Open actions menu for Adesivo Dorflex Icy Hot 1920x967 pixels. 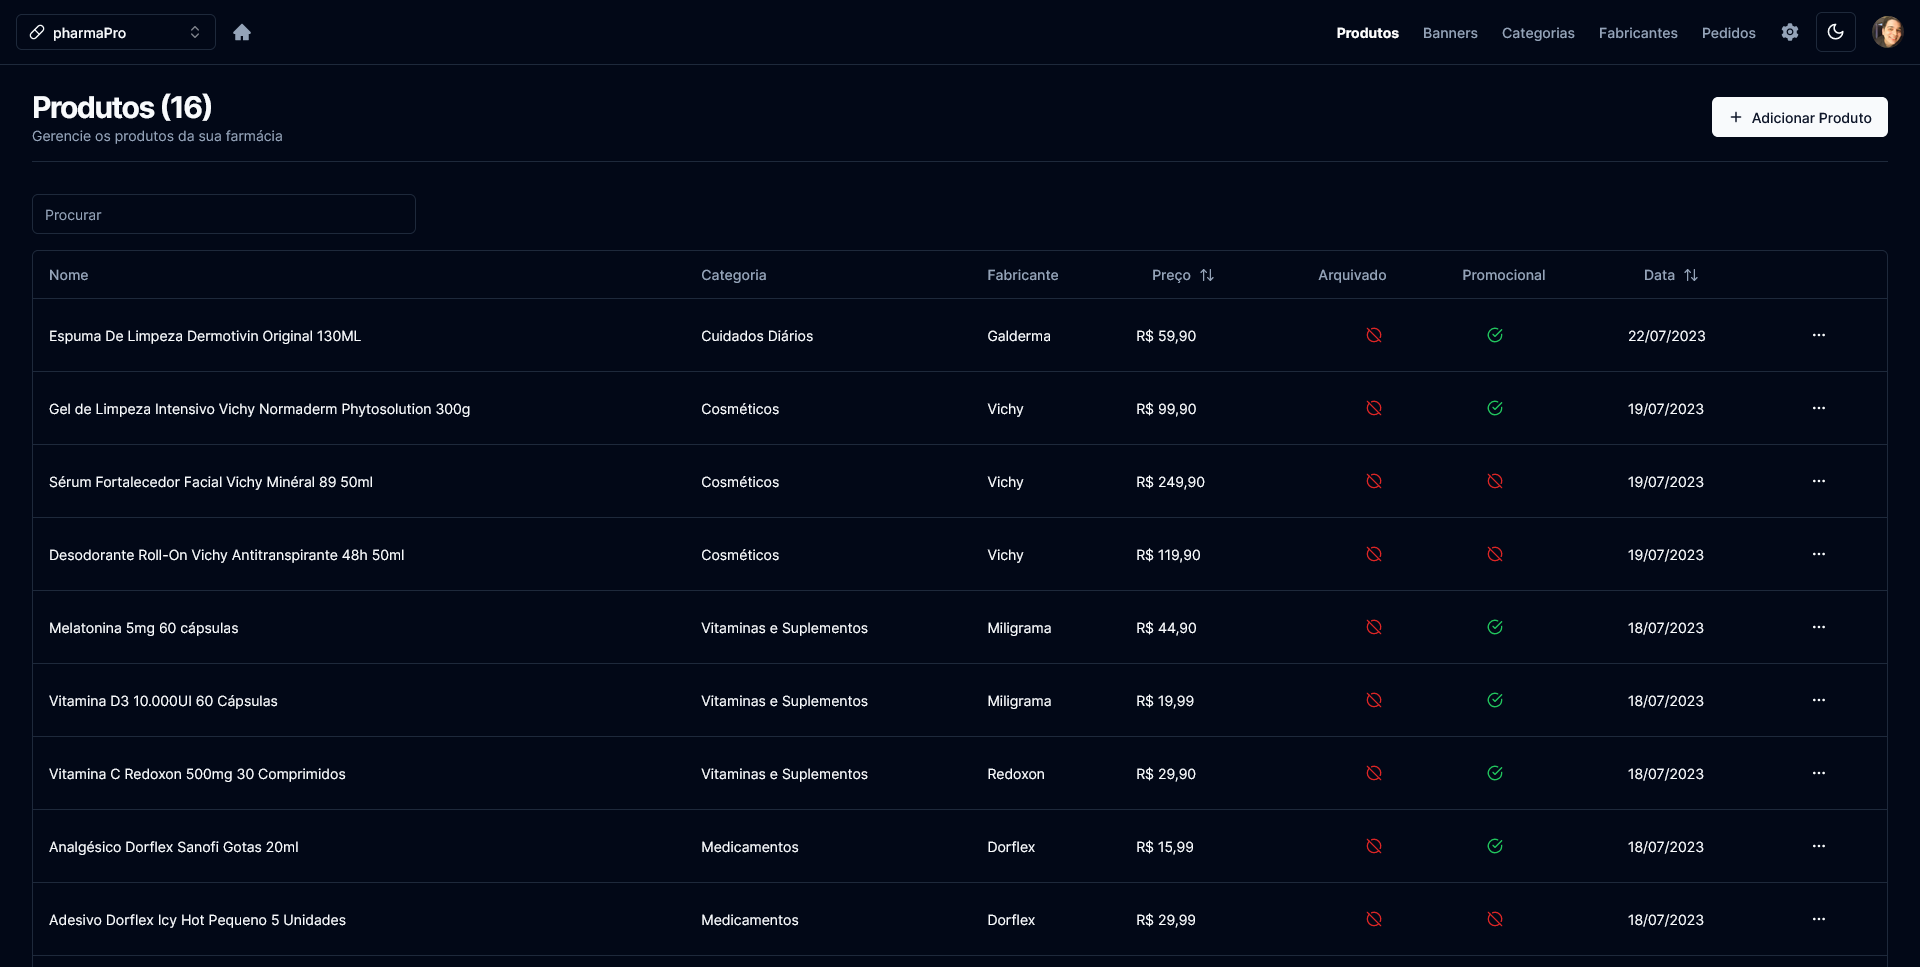(1819, 919)
